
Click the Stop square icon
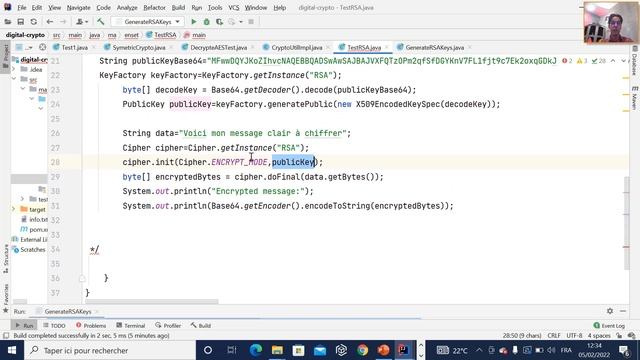(251, 22)
